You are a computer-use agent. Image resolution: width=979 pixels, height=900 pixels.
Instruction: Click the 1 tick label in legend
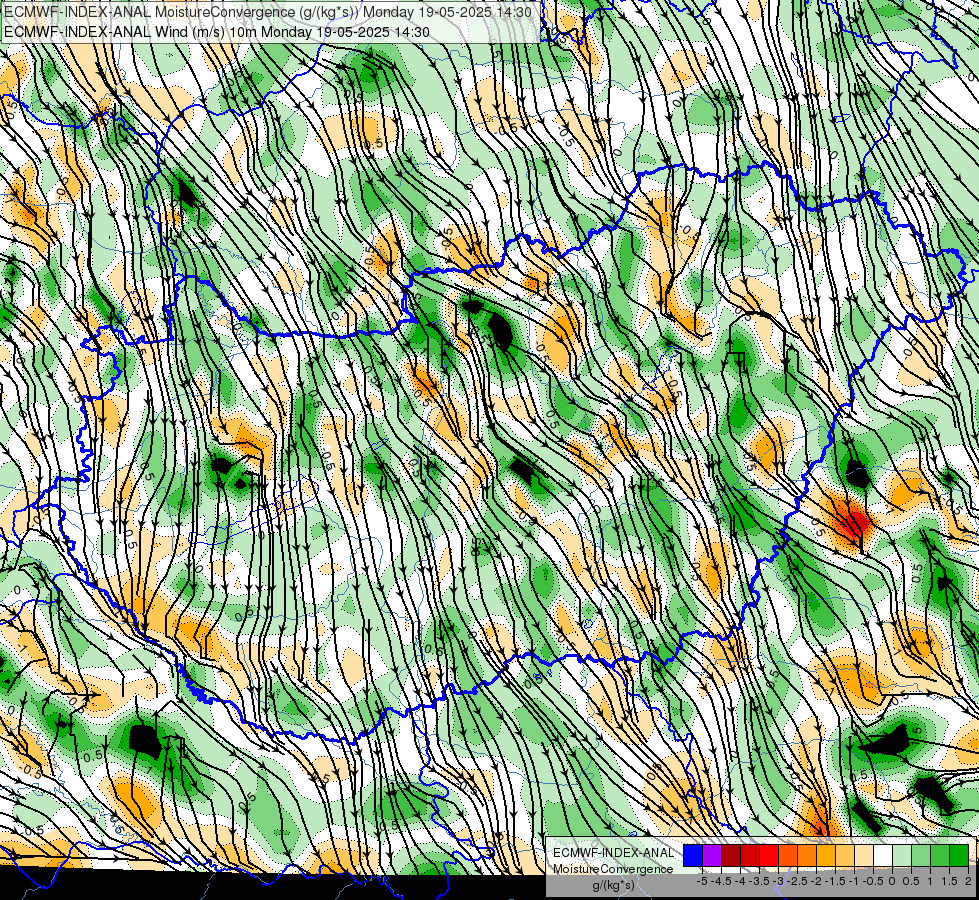click(x=930, y=881)
